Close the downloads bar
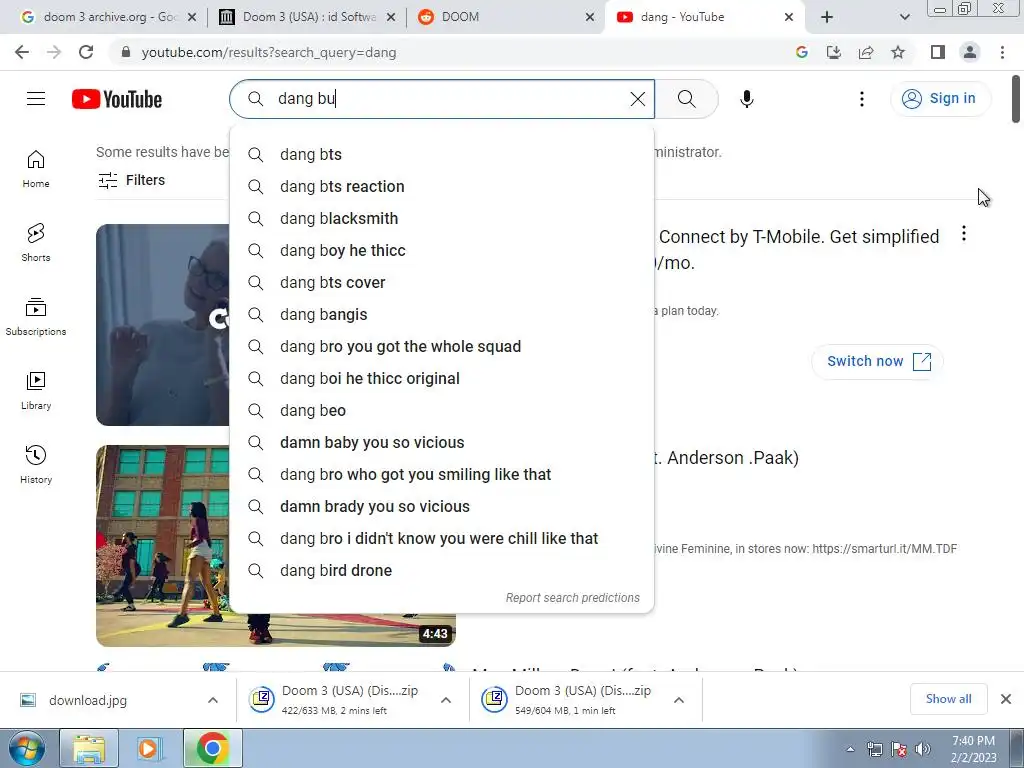1024x768 pixels. (x=1006, y=699)
